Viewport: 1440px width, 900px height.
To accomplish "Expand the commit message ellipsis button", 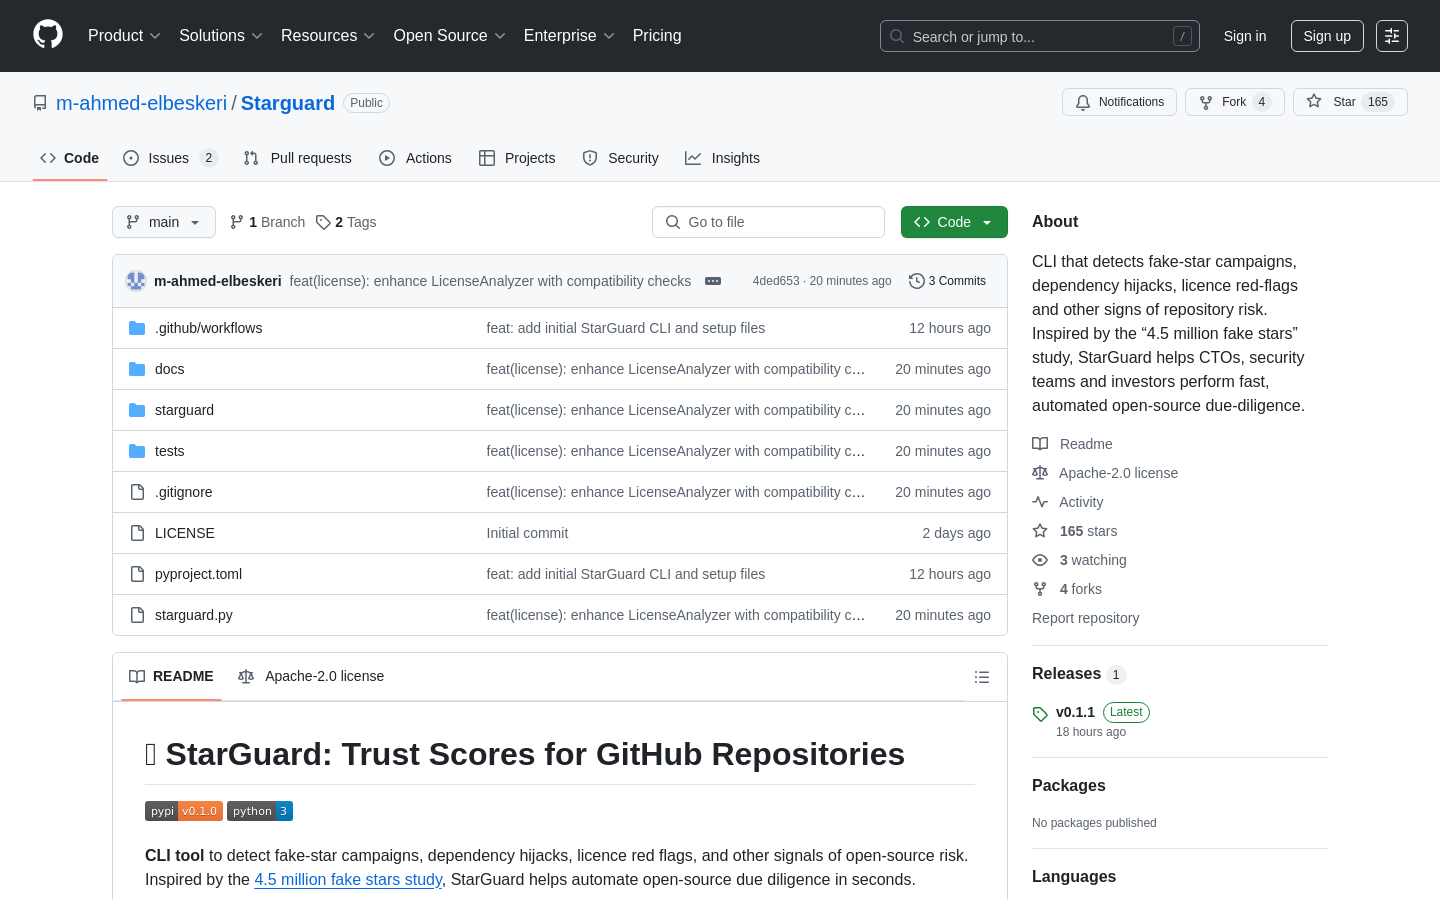I will (x=713, y=281).
